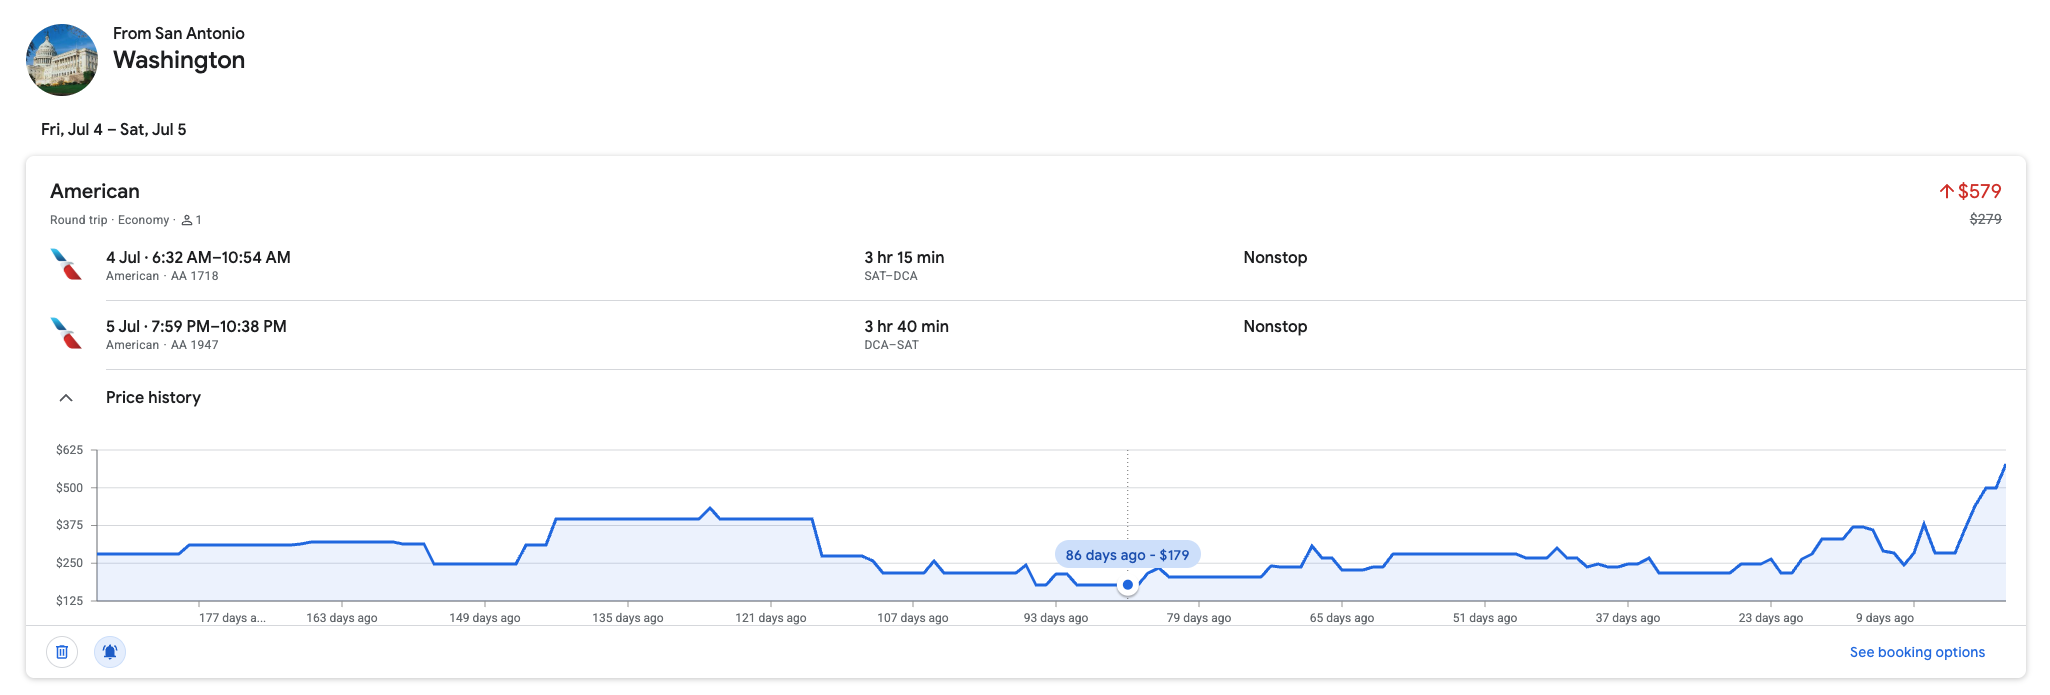Click the American Airlines logo for AA 1718

pyautogui.click(x=66, y=265)
